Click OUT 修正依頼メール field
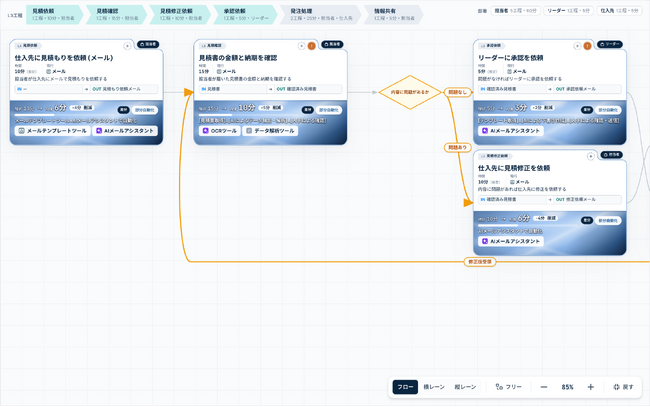The height and width of the screenshot is (407, 650). point(587,200)
